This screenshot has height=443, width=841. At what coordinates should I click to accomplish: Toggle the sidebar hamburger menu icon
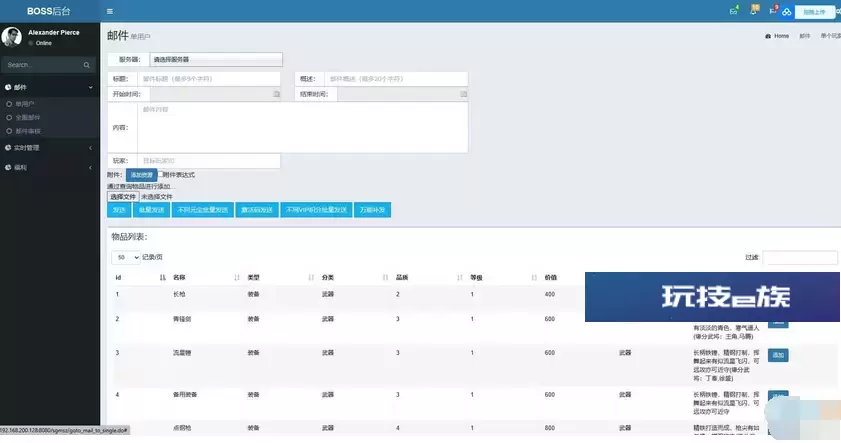pyautogui.click(x=109, y=11)
